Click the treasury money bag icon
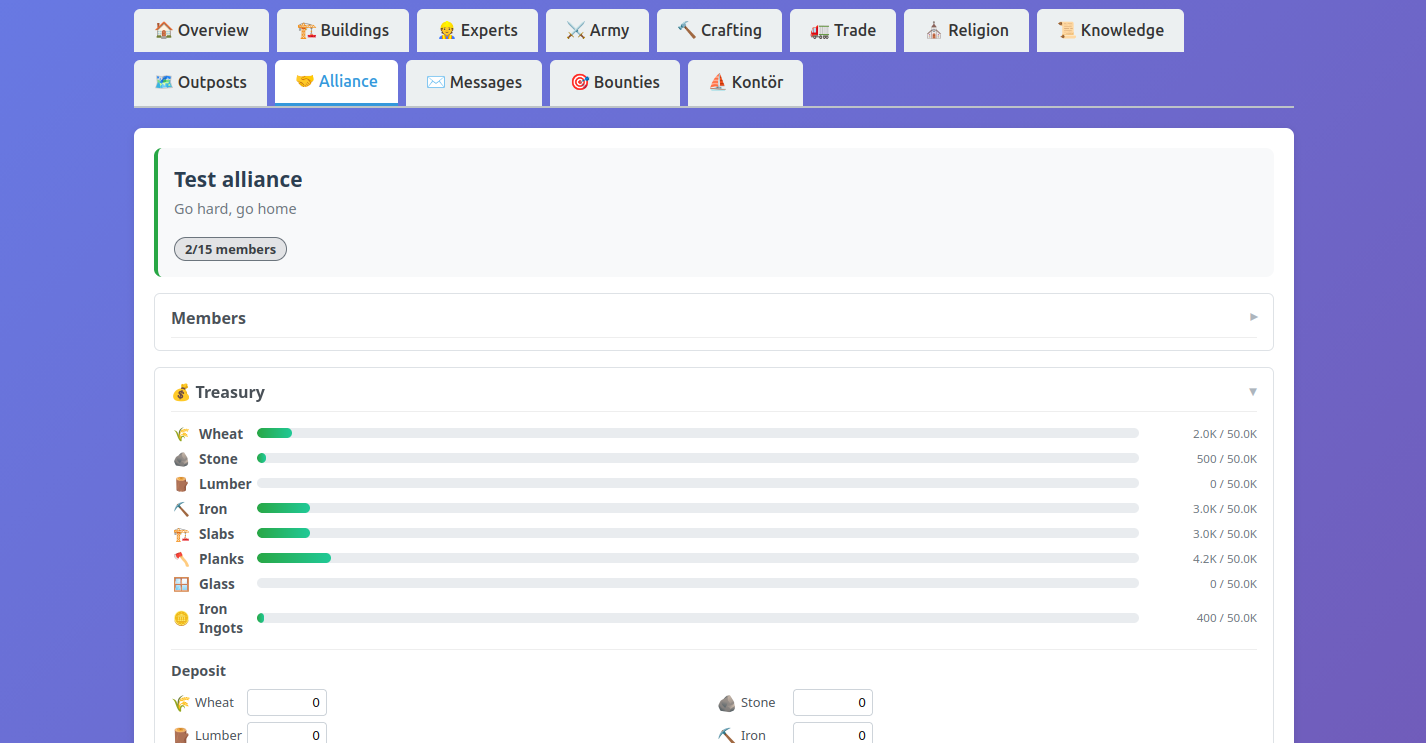The image size is (1426, 743). coord(181,392)
